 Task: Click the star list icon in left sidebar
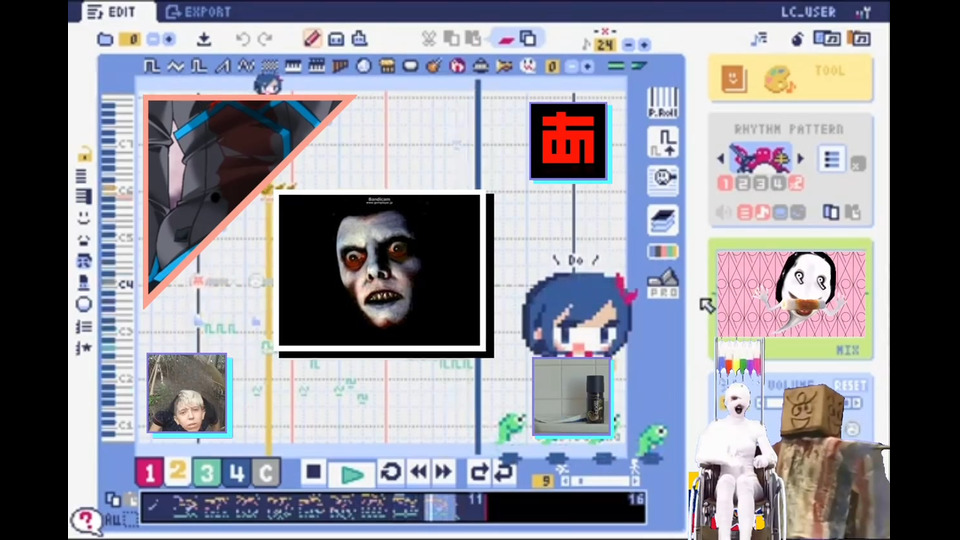tap(84, 348)
